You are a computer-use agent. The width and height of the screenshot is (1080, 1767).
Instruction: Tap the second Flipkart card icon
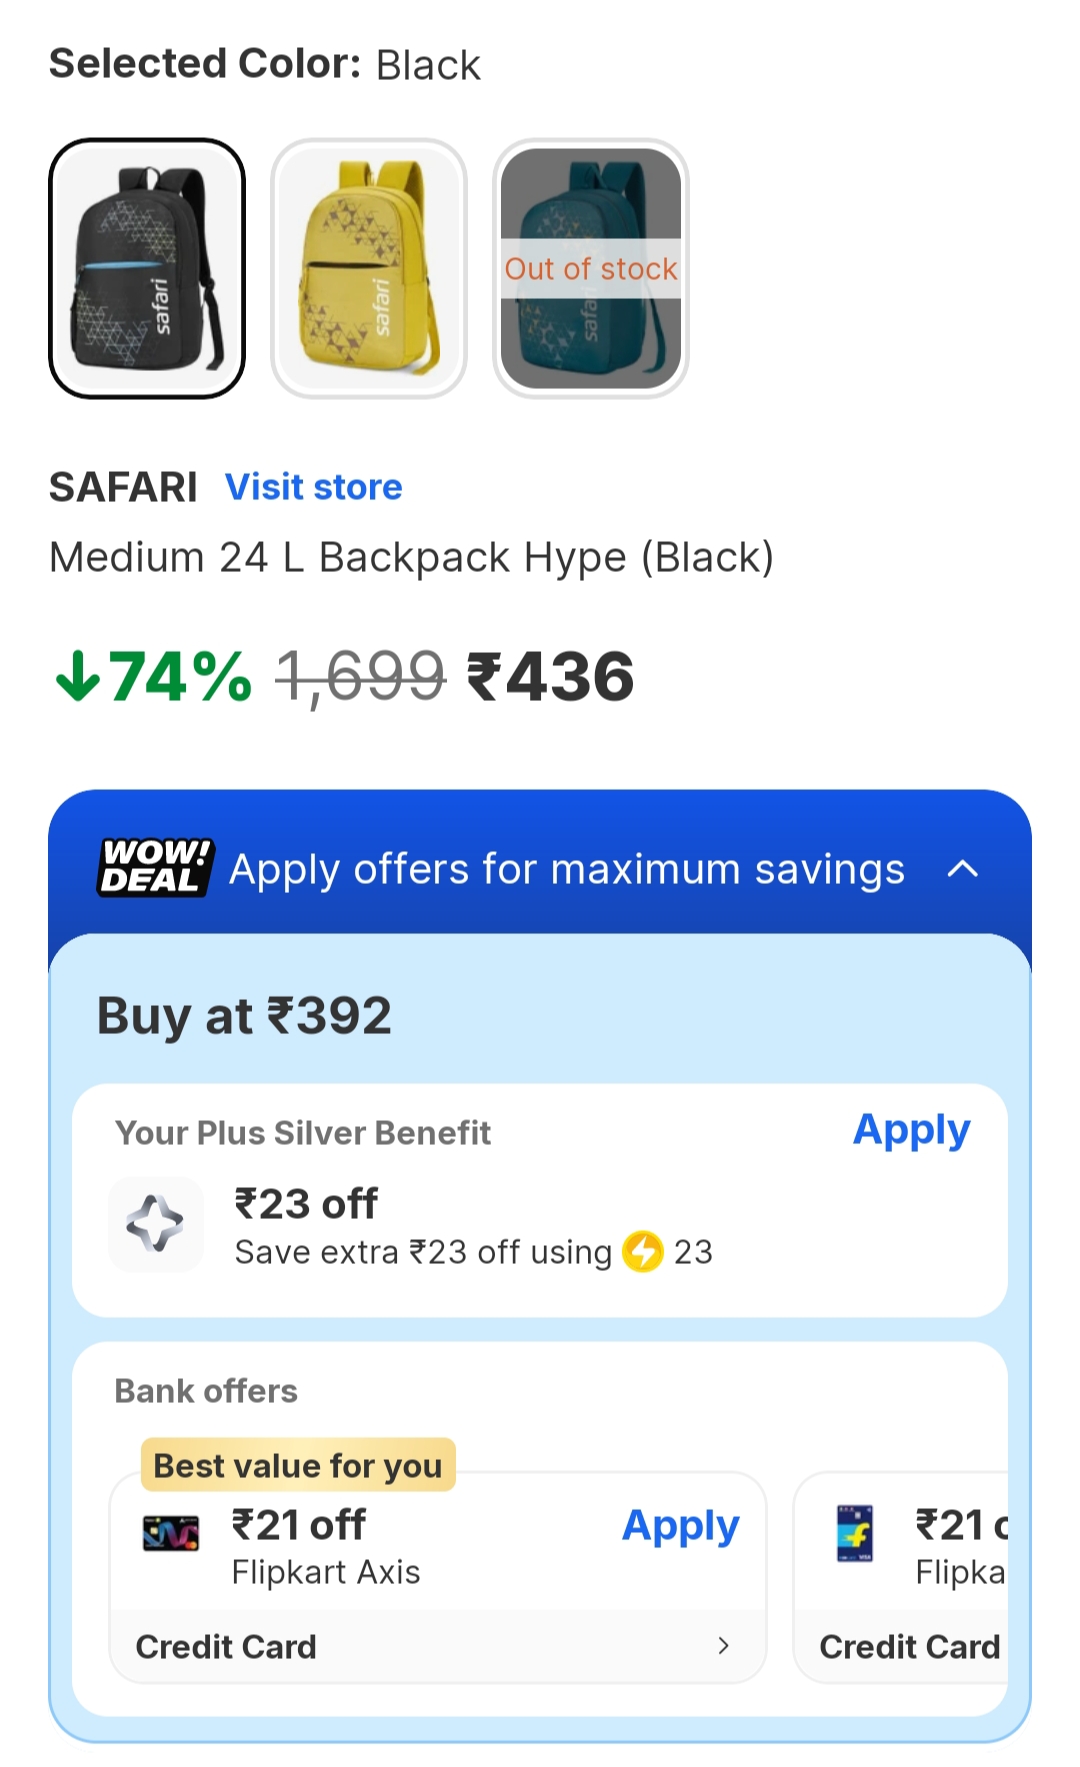pyautogui.click(x=855, y=1533)
